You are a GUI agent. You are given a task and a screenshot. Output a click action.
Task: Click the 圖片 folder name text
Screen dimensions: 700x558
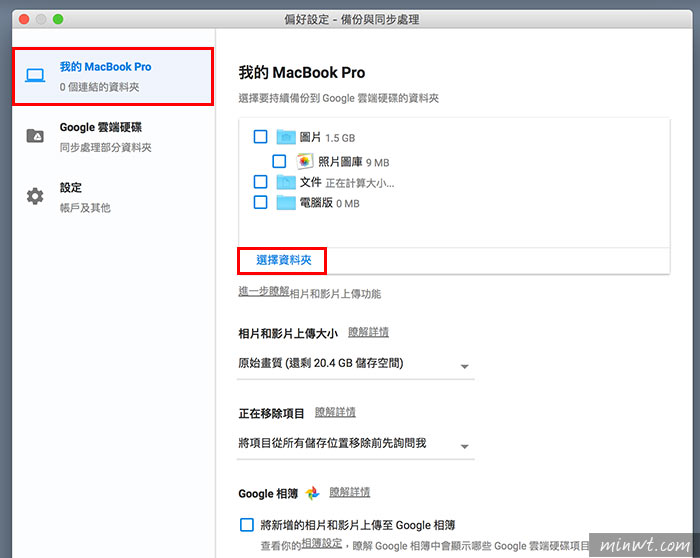[310, 137]
